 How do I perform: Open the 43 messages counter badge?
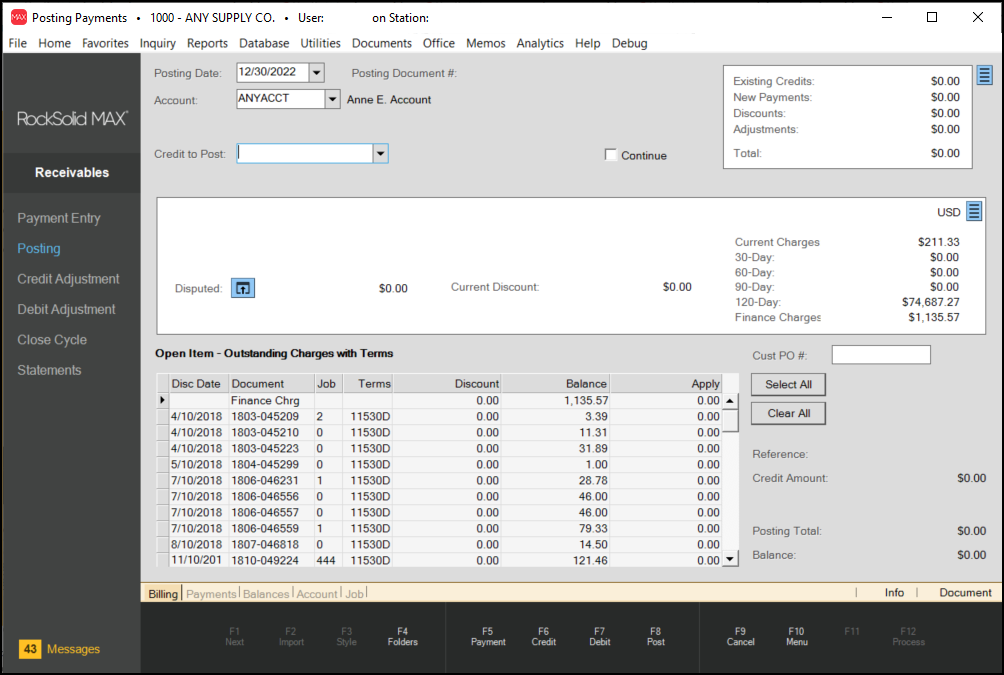pos(30,649)
